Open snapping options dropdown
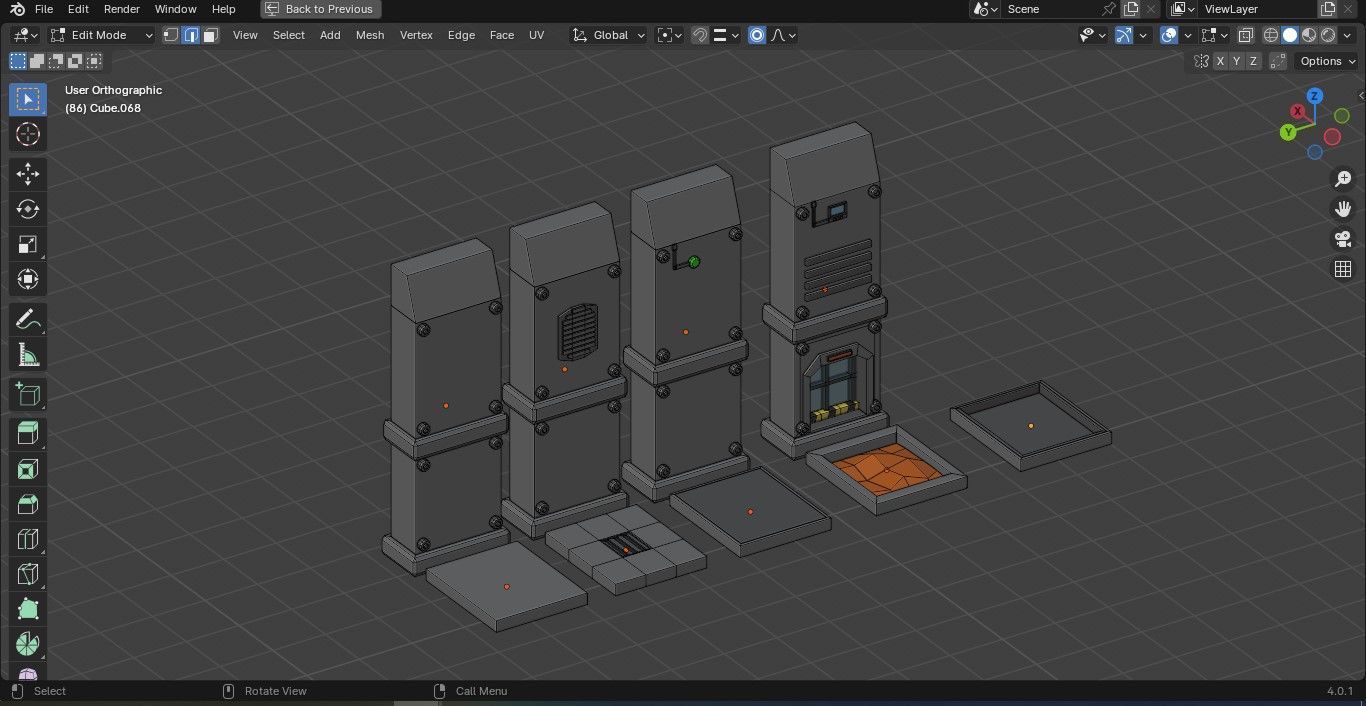The width and height of the screenshot is (1366, 706). [x=726, y=35]
